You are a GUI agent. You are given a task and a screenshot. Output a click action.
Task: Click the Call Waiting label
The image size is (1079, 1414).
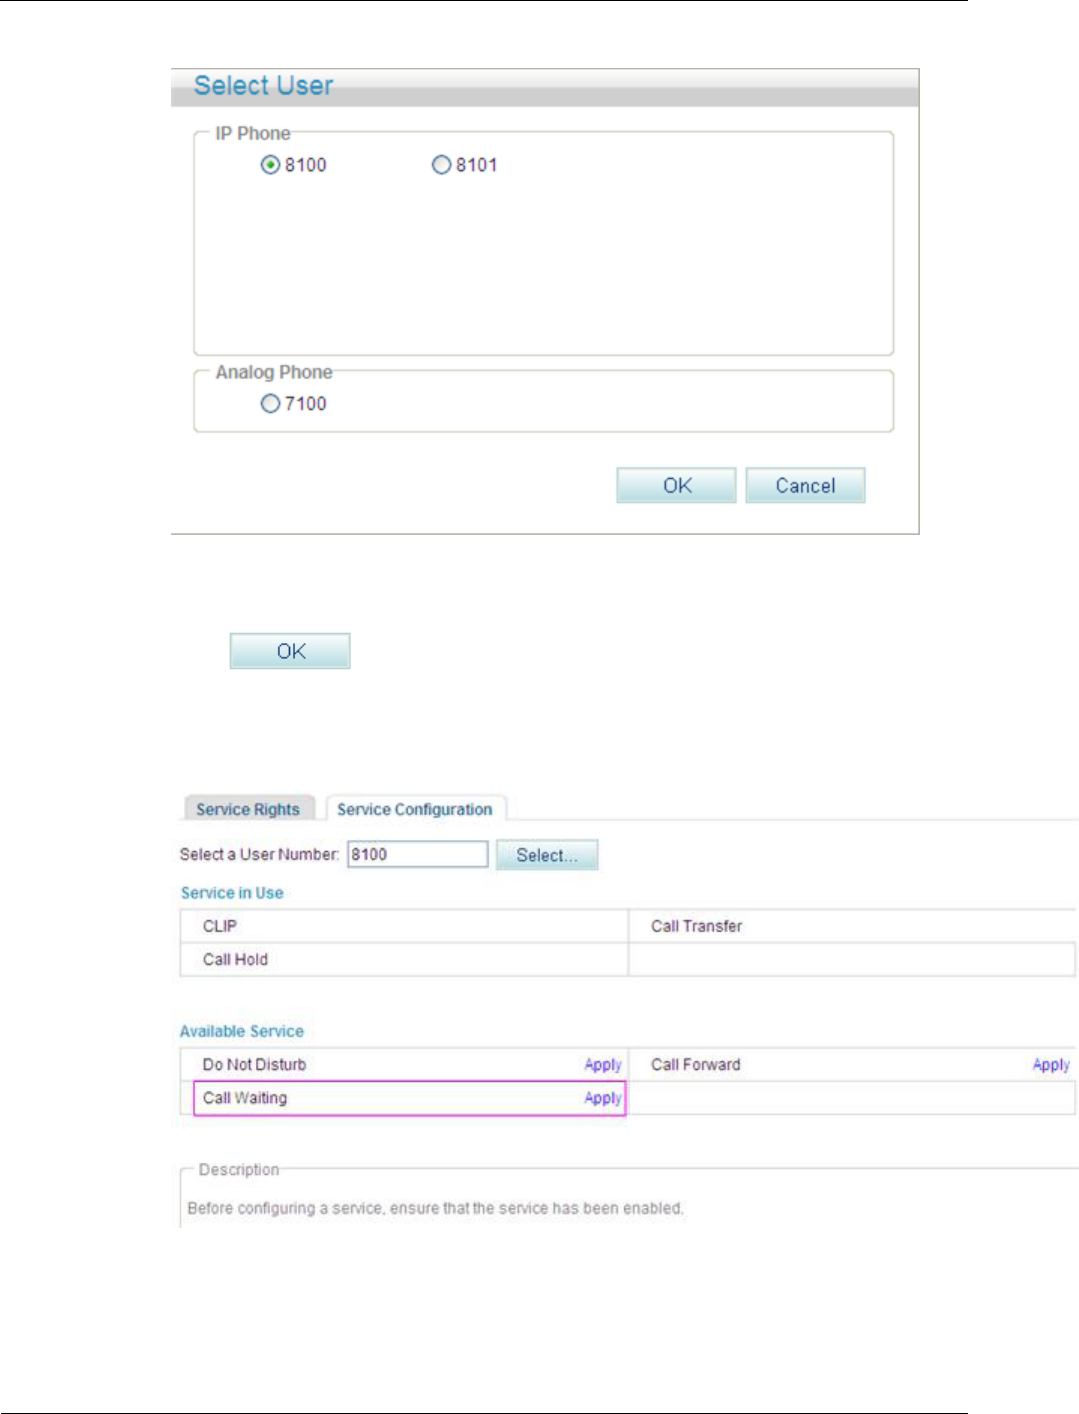coord(245,1098)
